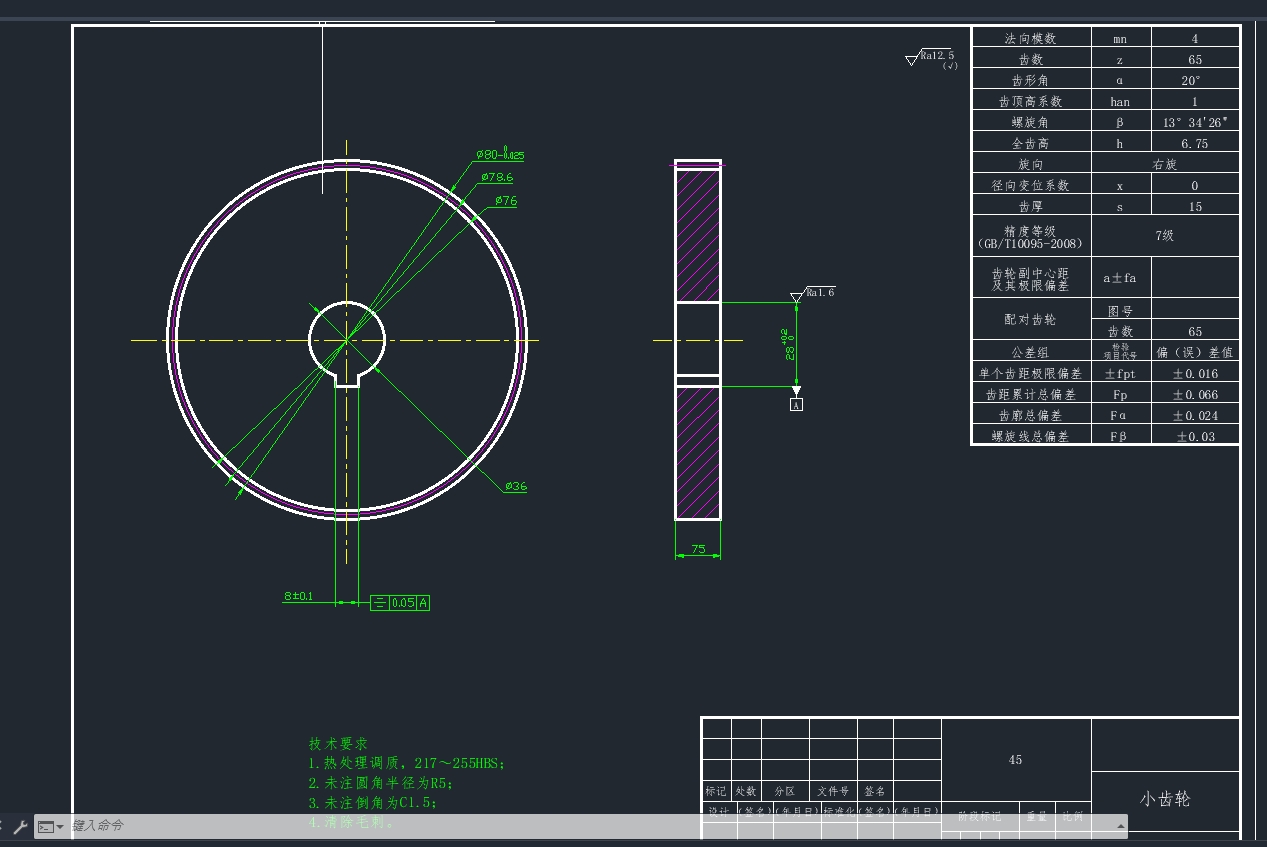Select the 小齿轮 part name in title block

[x=1165, y=799]
